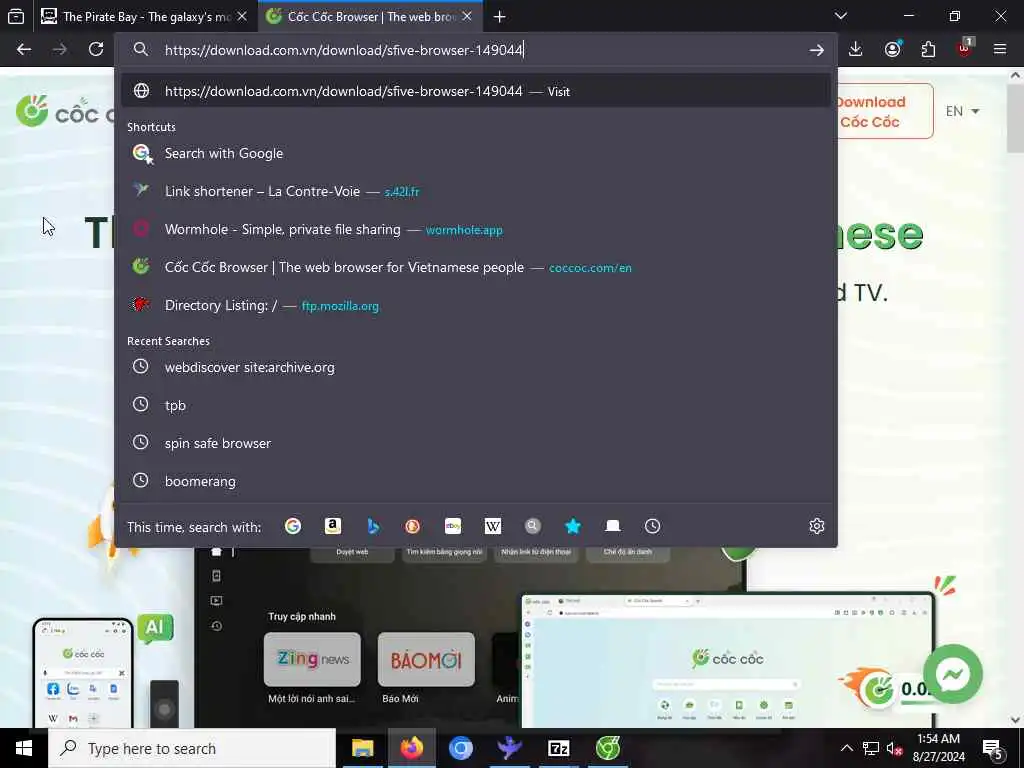Open the Cốc Cốc Browser coccoc.com/en suggestion
The image size is (1024, 768).
[x=475, y=267]
